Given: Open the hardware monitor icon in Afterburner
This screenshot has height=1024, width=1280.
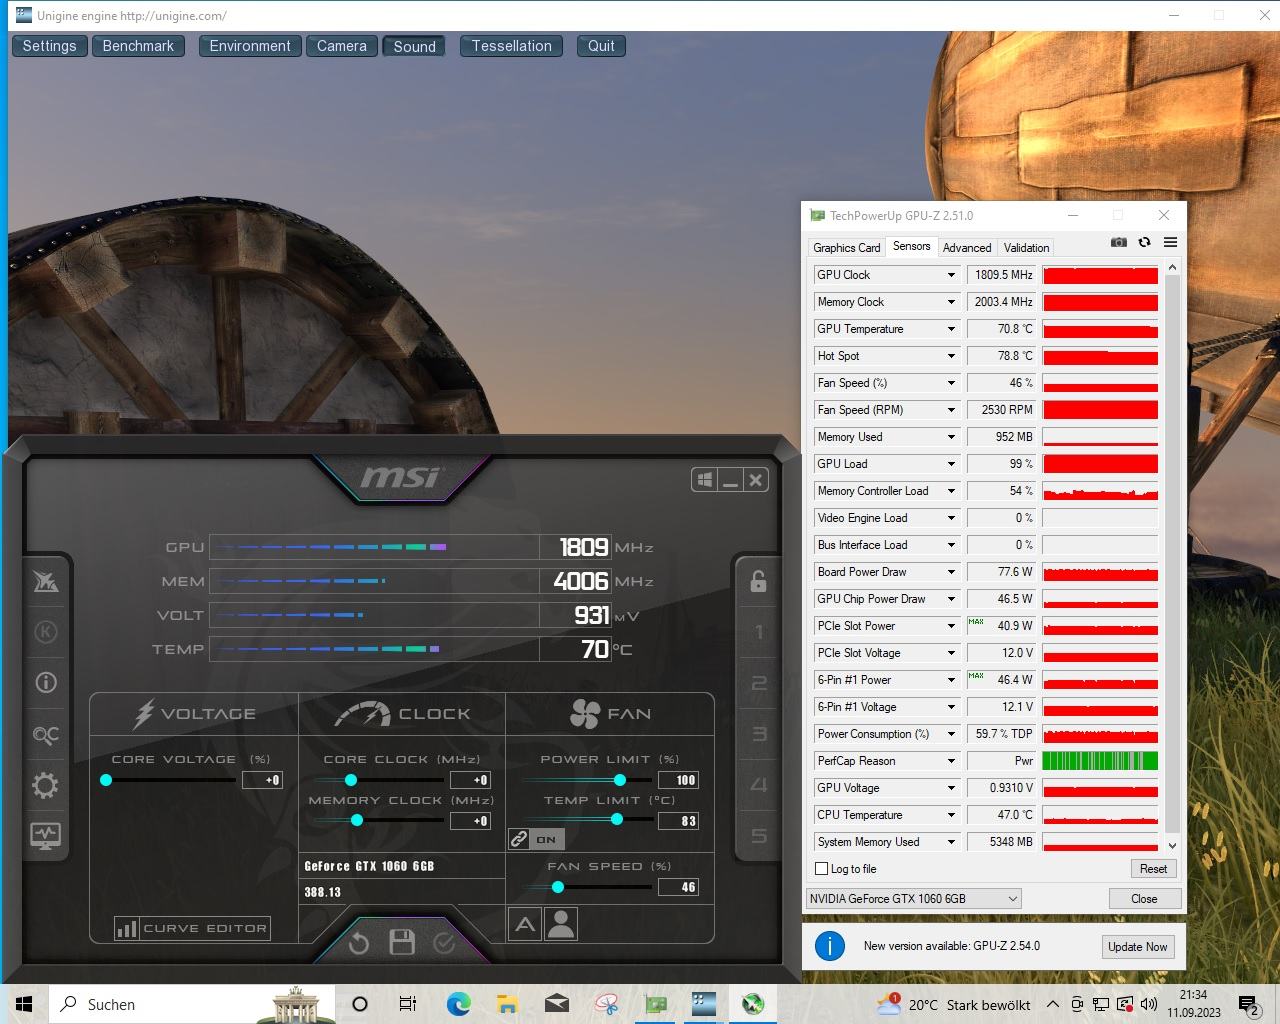Looking at the screenshot, I should point(45,835).
